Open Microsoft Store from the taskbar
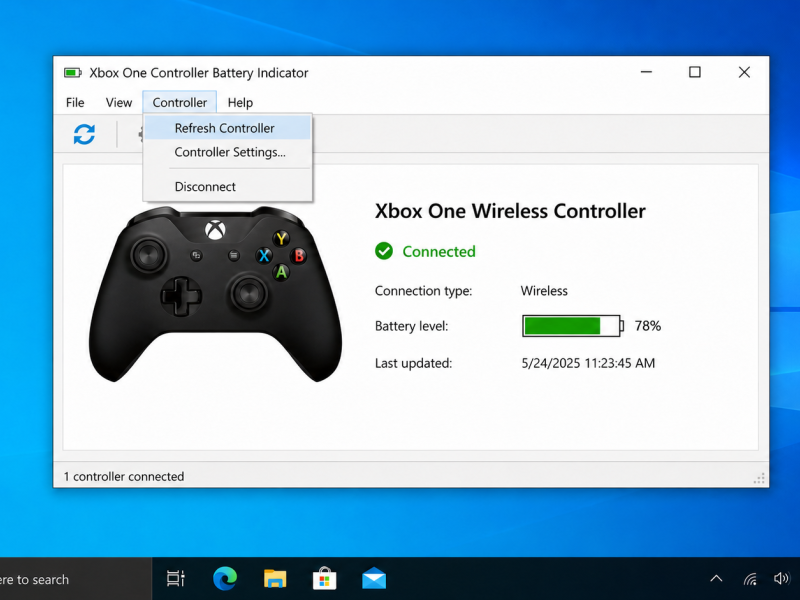This screenshot has width=800, height=600. point(324,579)
